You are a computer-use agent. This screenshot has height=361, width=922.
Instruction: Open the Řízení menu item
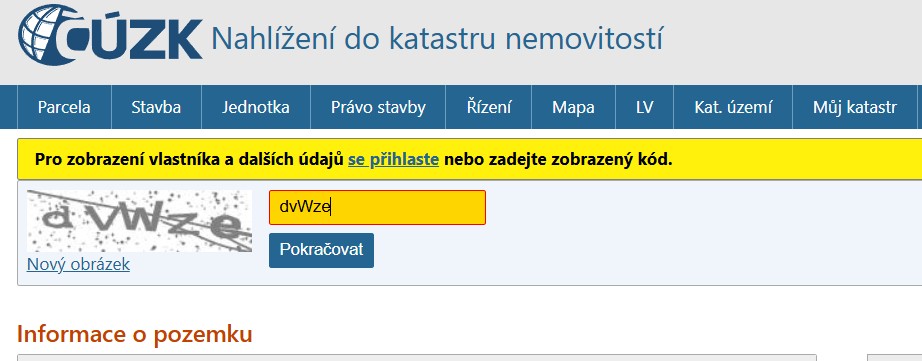click(489, 107)
